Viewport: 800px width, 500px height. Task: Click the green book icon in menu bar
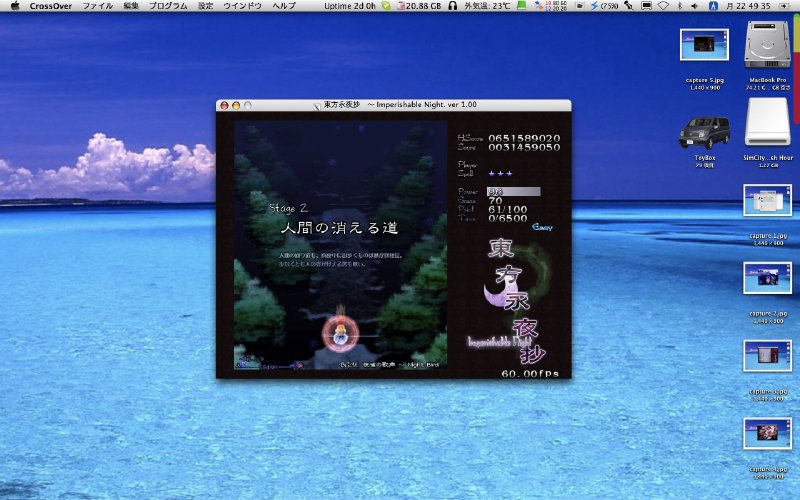point(521,6)
